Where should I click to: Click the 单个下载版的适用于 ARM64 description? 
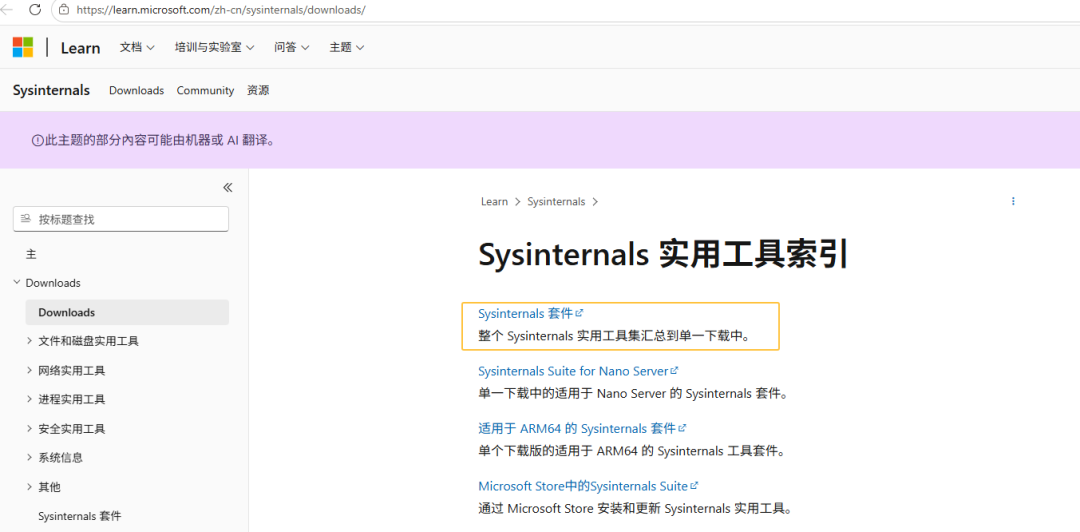(x=632, y=452)
